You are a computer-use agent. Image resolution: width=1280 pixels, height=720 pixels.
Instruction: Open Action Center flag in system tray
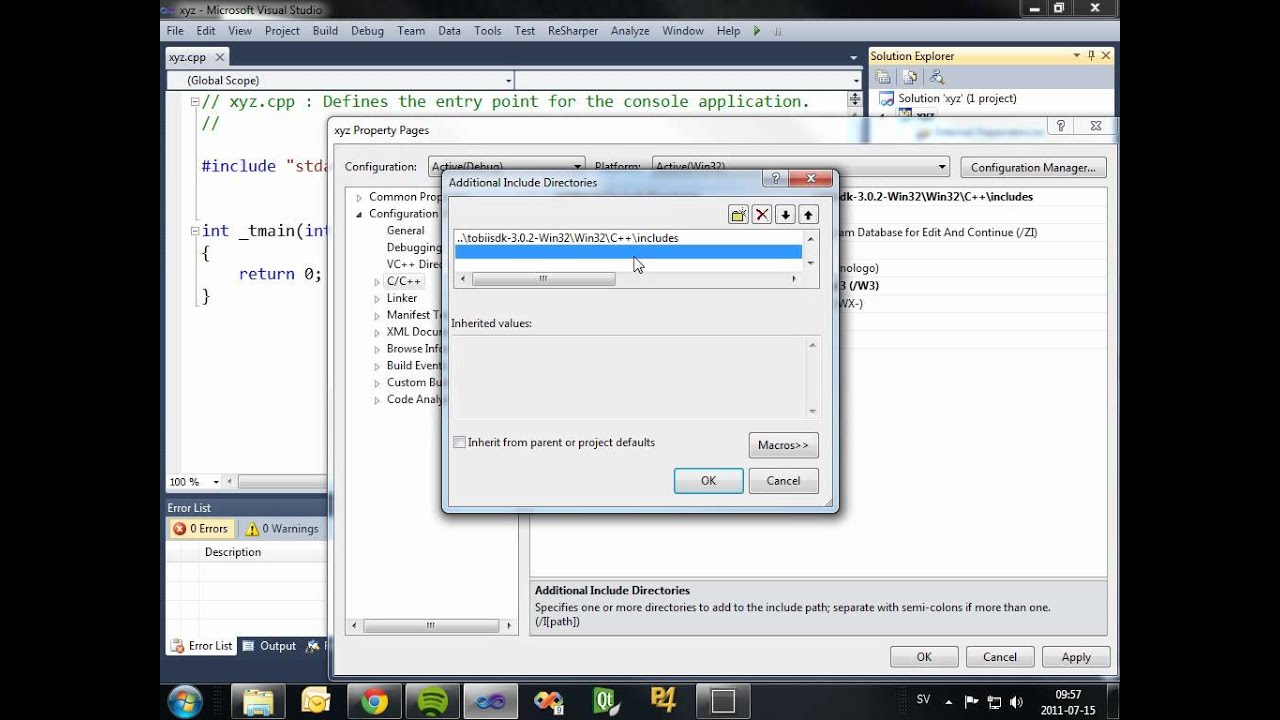[970, 701]
